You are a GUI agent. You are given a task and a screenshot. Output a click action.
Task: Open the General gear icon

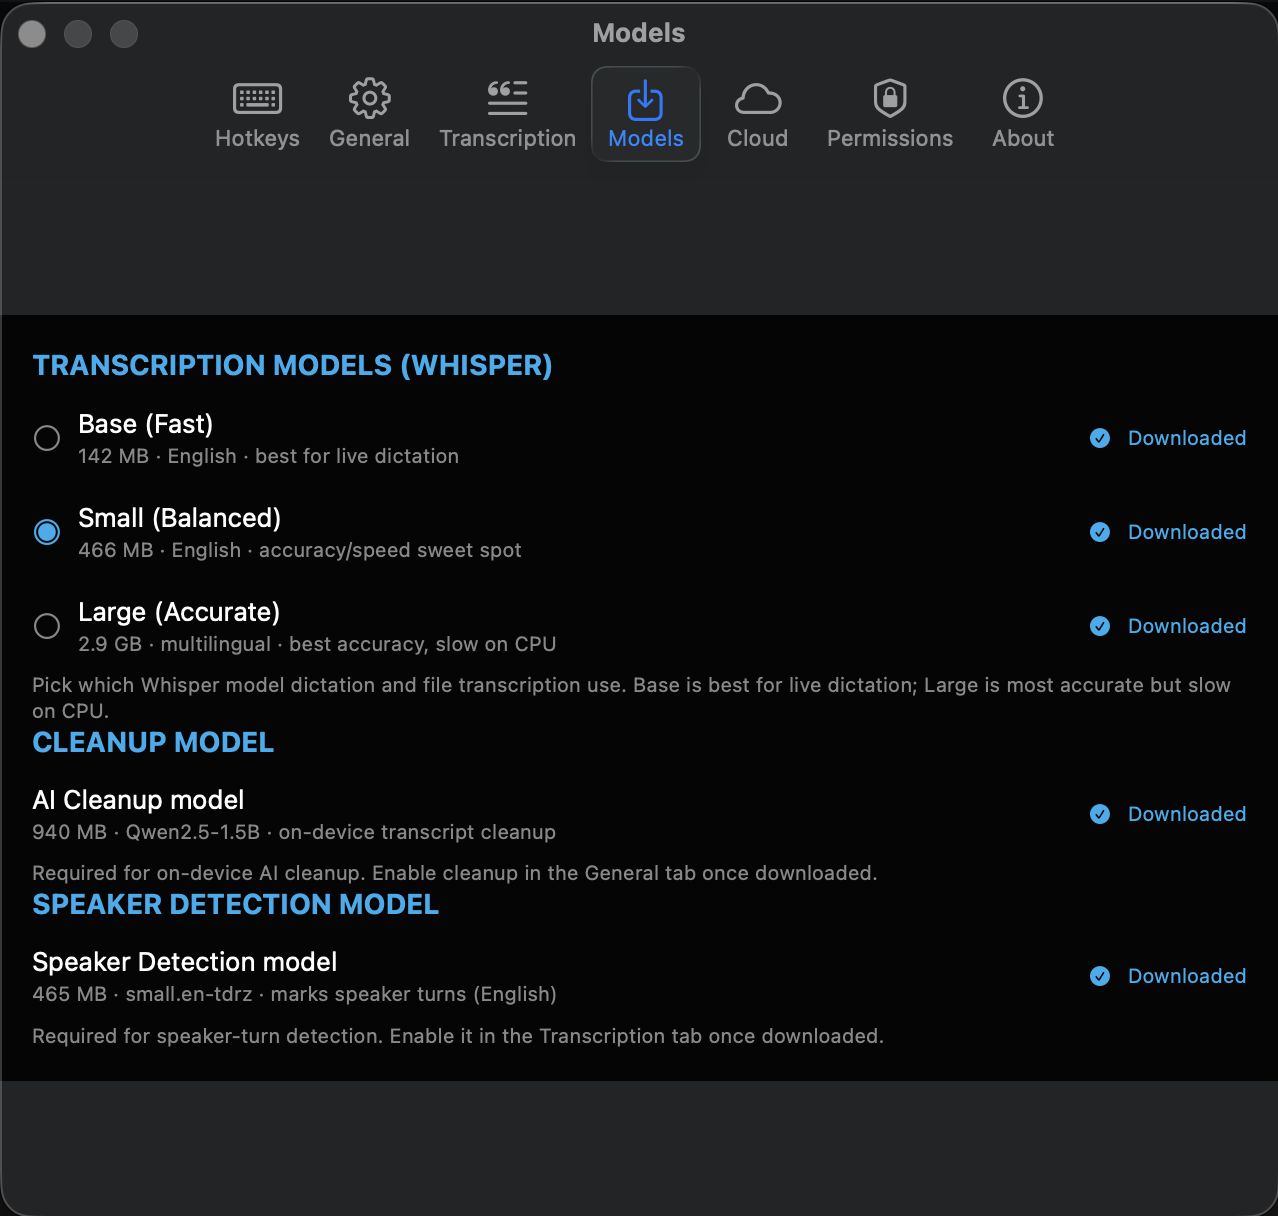pos(370,98)
